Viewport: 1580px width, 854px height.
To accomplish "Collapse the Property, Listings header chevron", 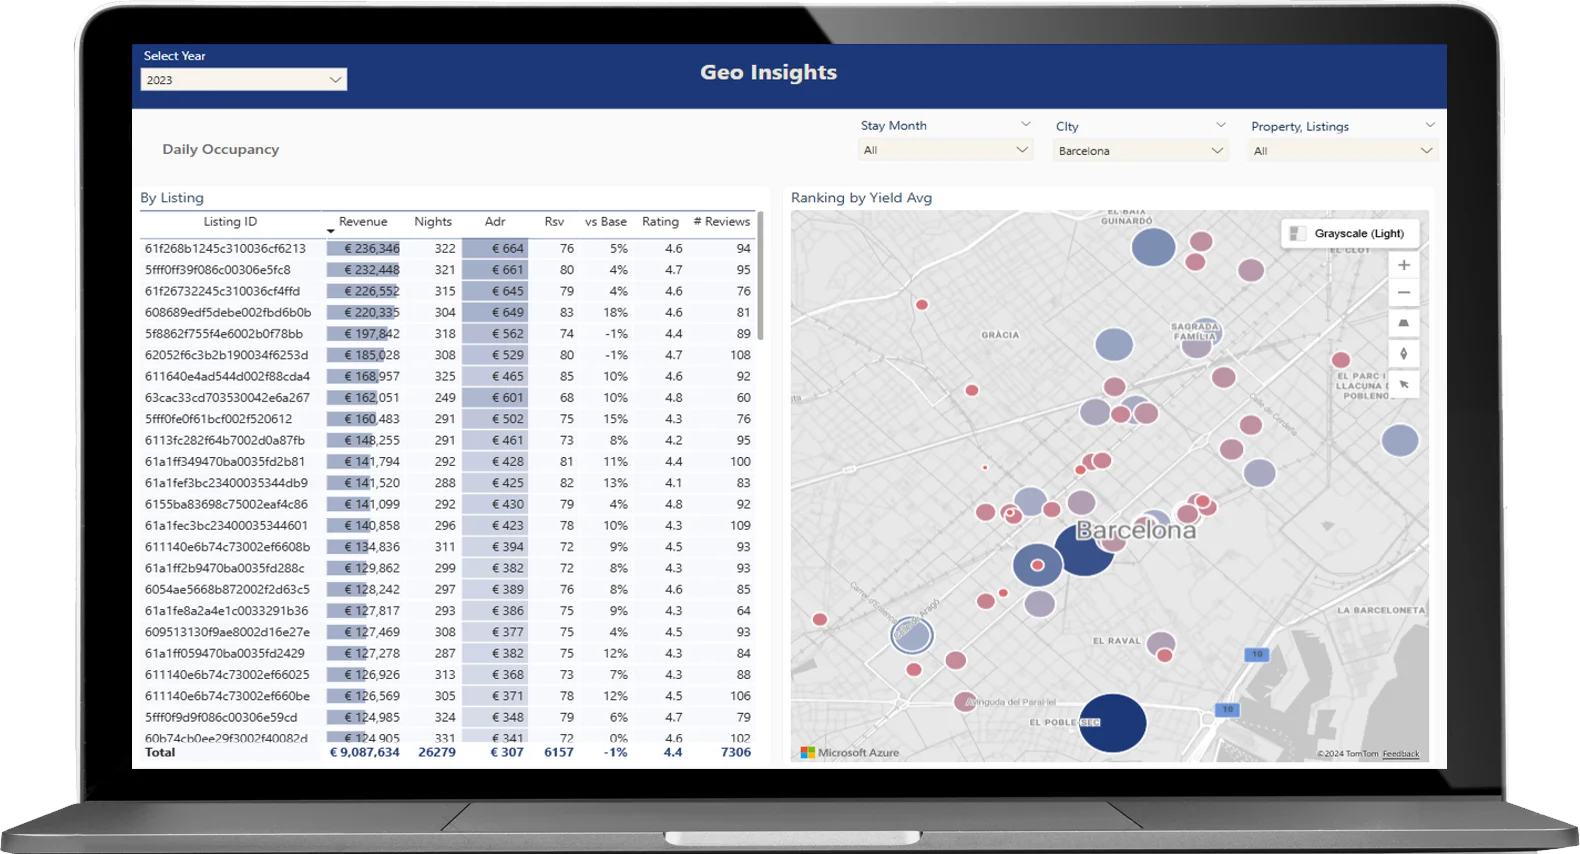I will [1430, 125].
